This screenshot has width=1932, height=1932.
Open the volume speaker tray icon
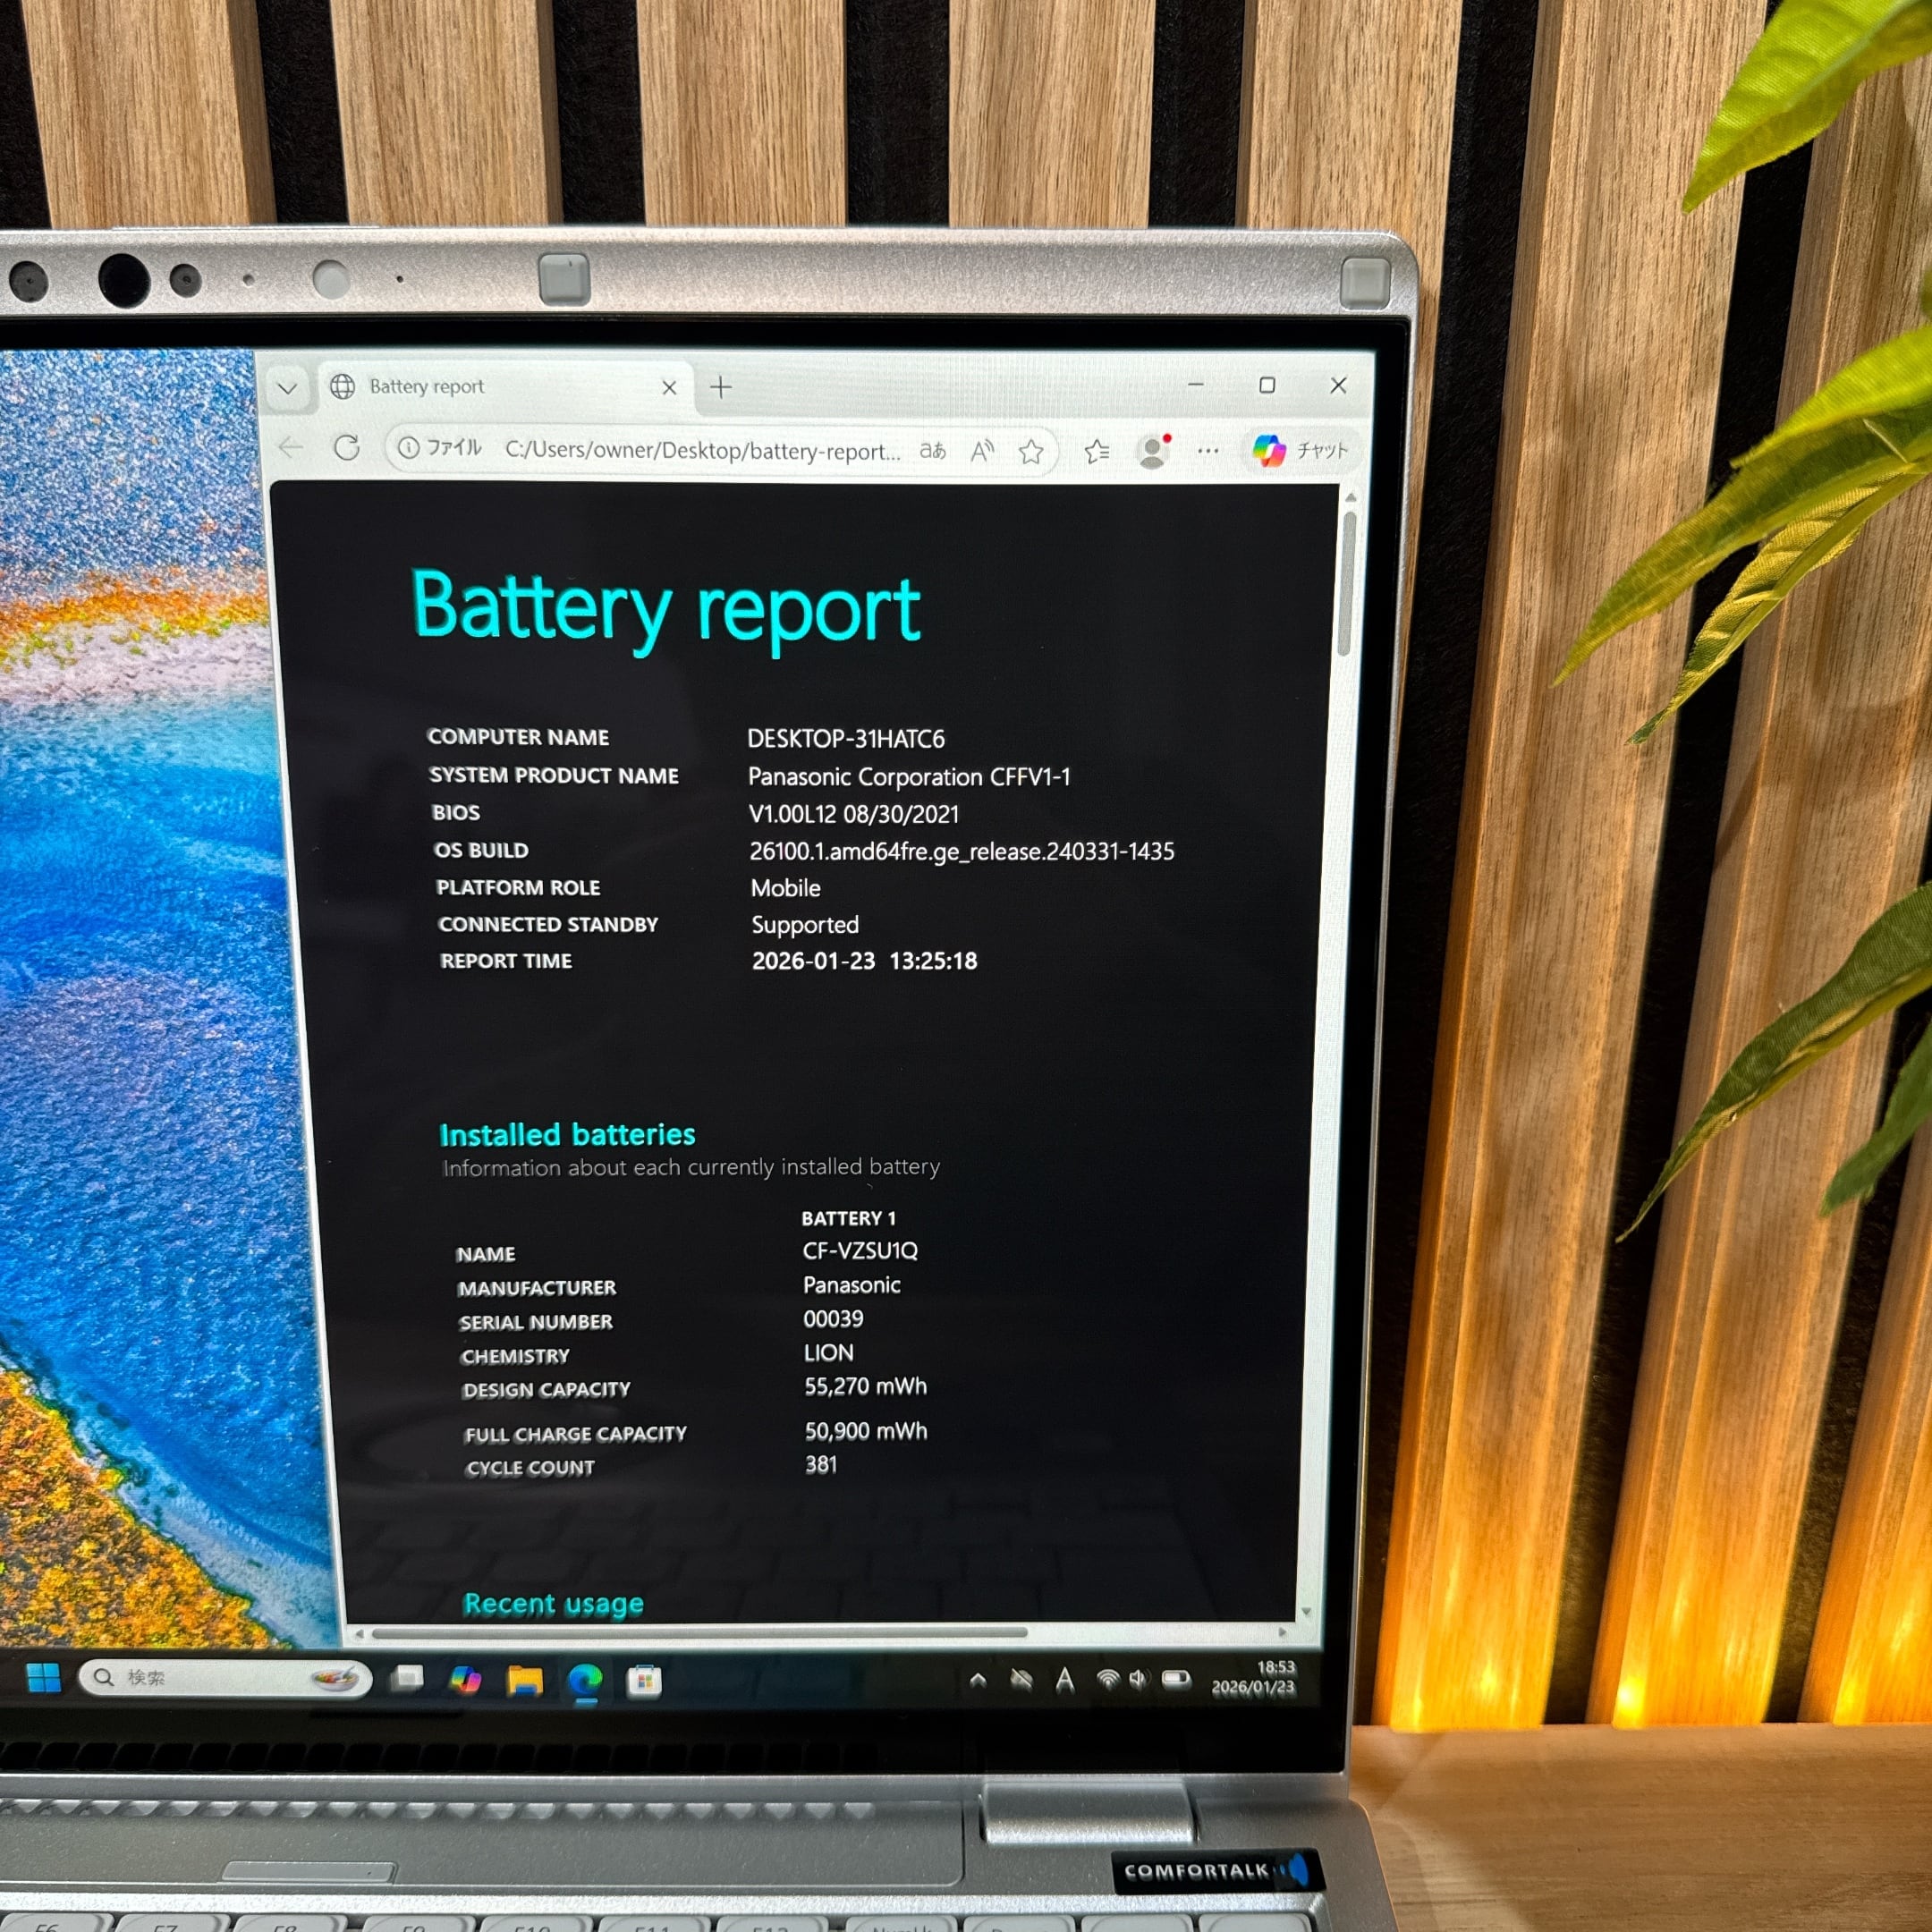[1138, 1679]
